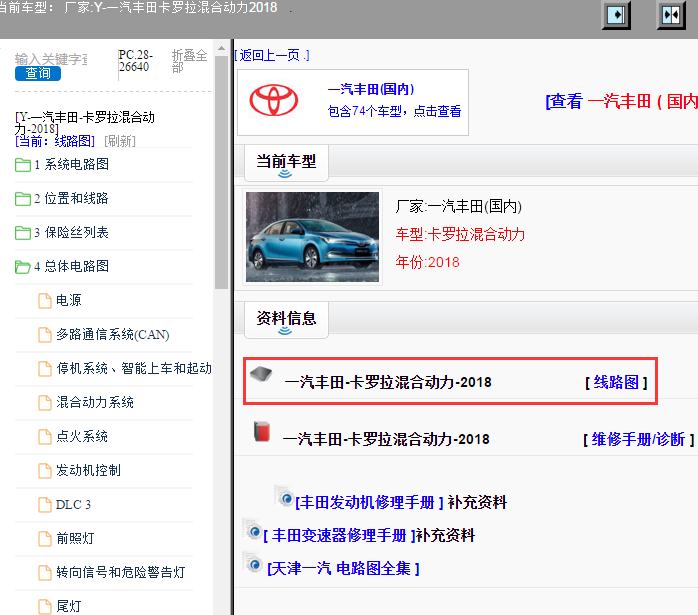The image size is (698, 615).
Task: Click document icon next to 转向信号和危险警告灯
Action: click(45, 573)
